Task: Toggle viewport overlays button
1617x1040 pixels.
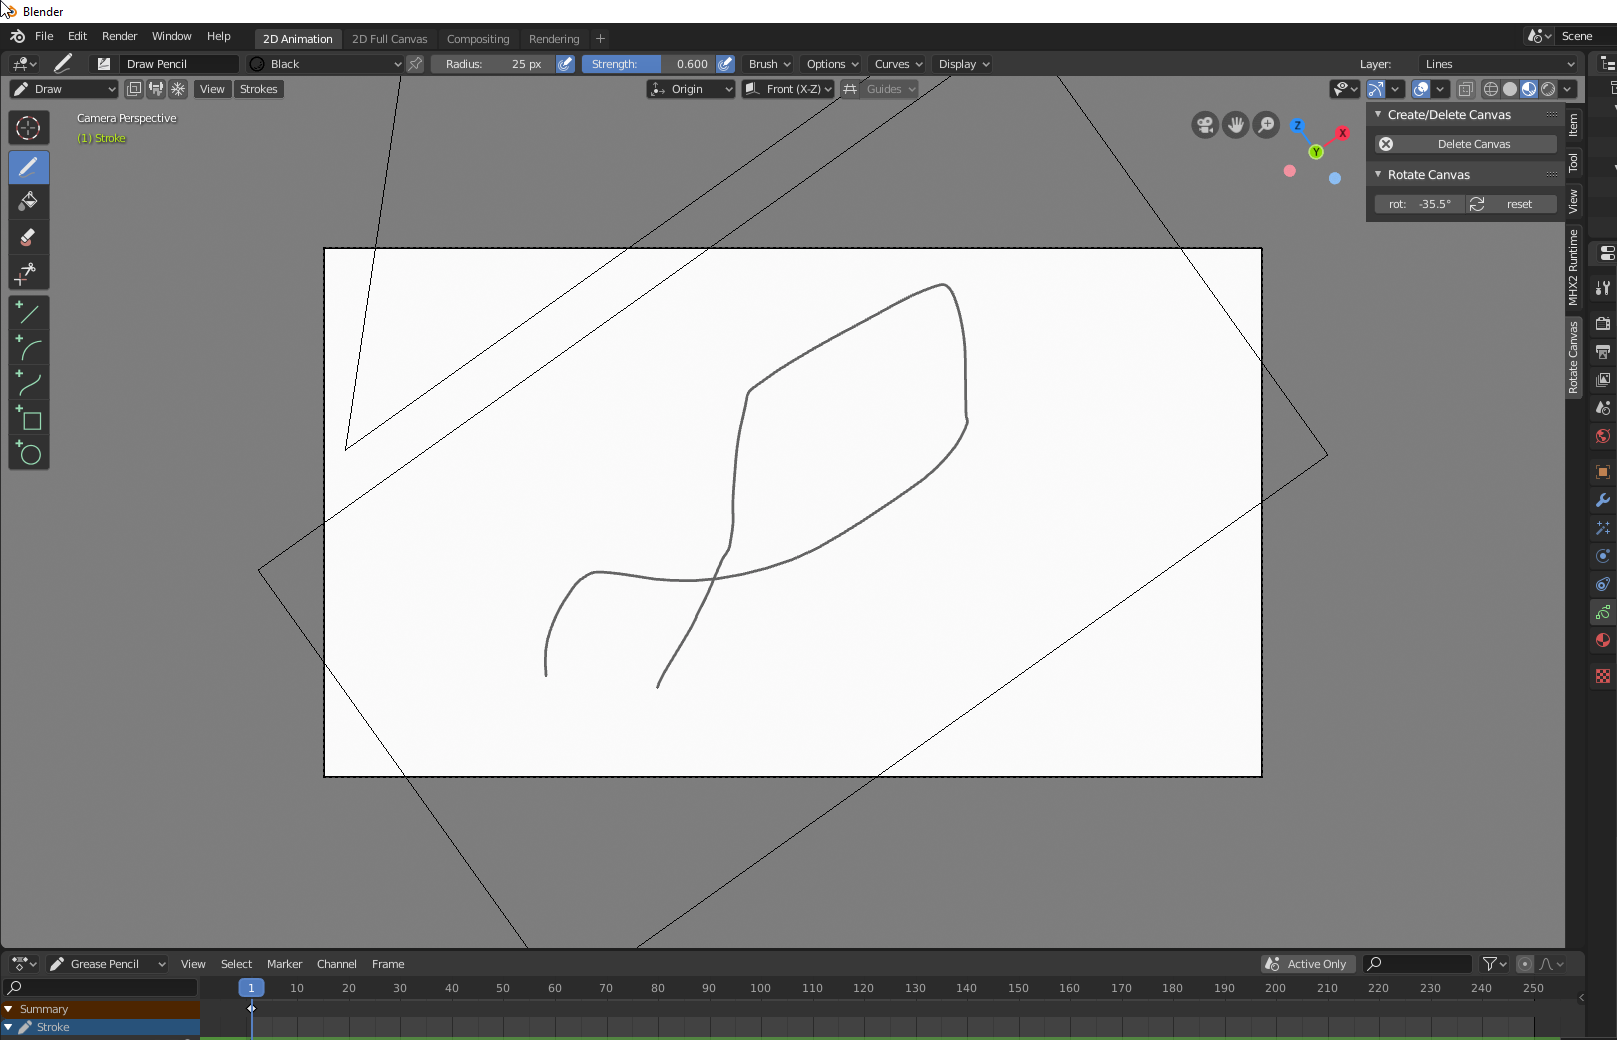Action: pyautogui.click(x=1421, y=90)
